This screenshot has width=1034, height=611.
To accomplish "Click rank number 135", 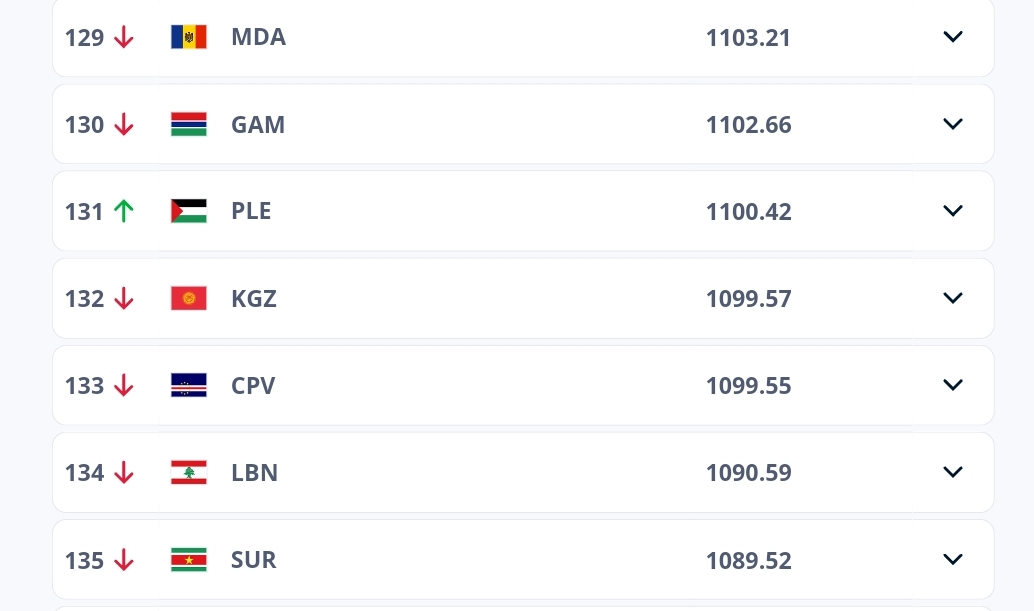I will pos(84,560).
